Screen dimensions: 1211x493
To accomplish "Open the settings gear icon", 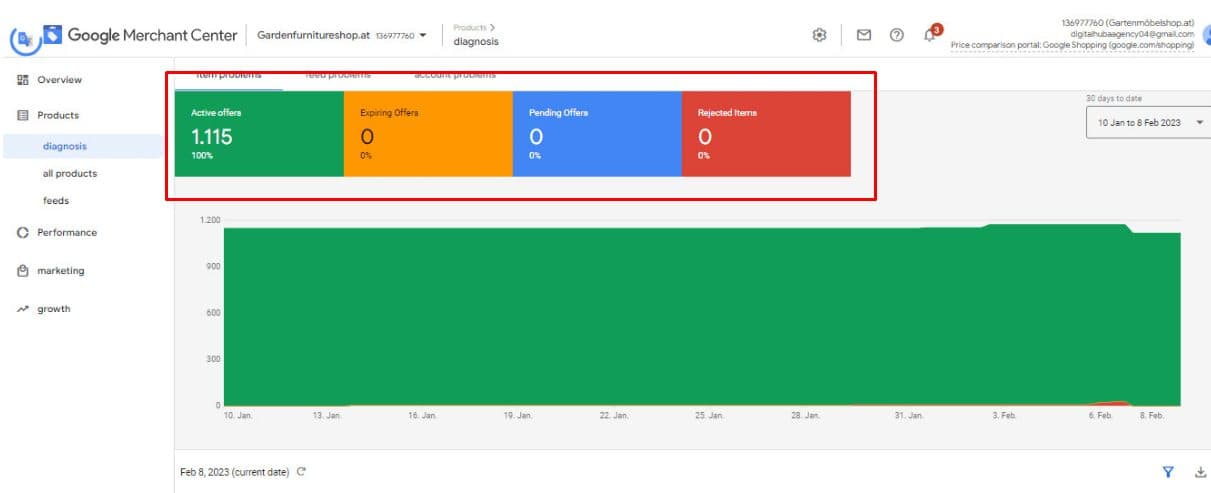I will (x=819, y=35).
